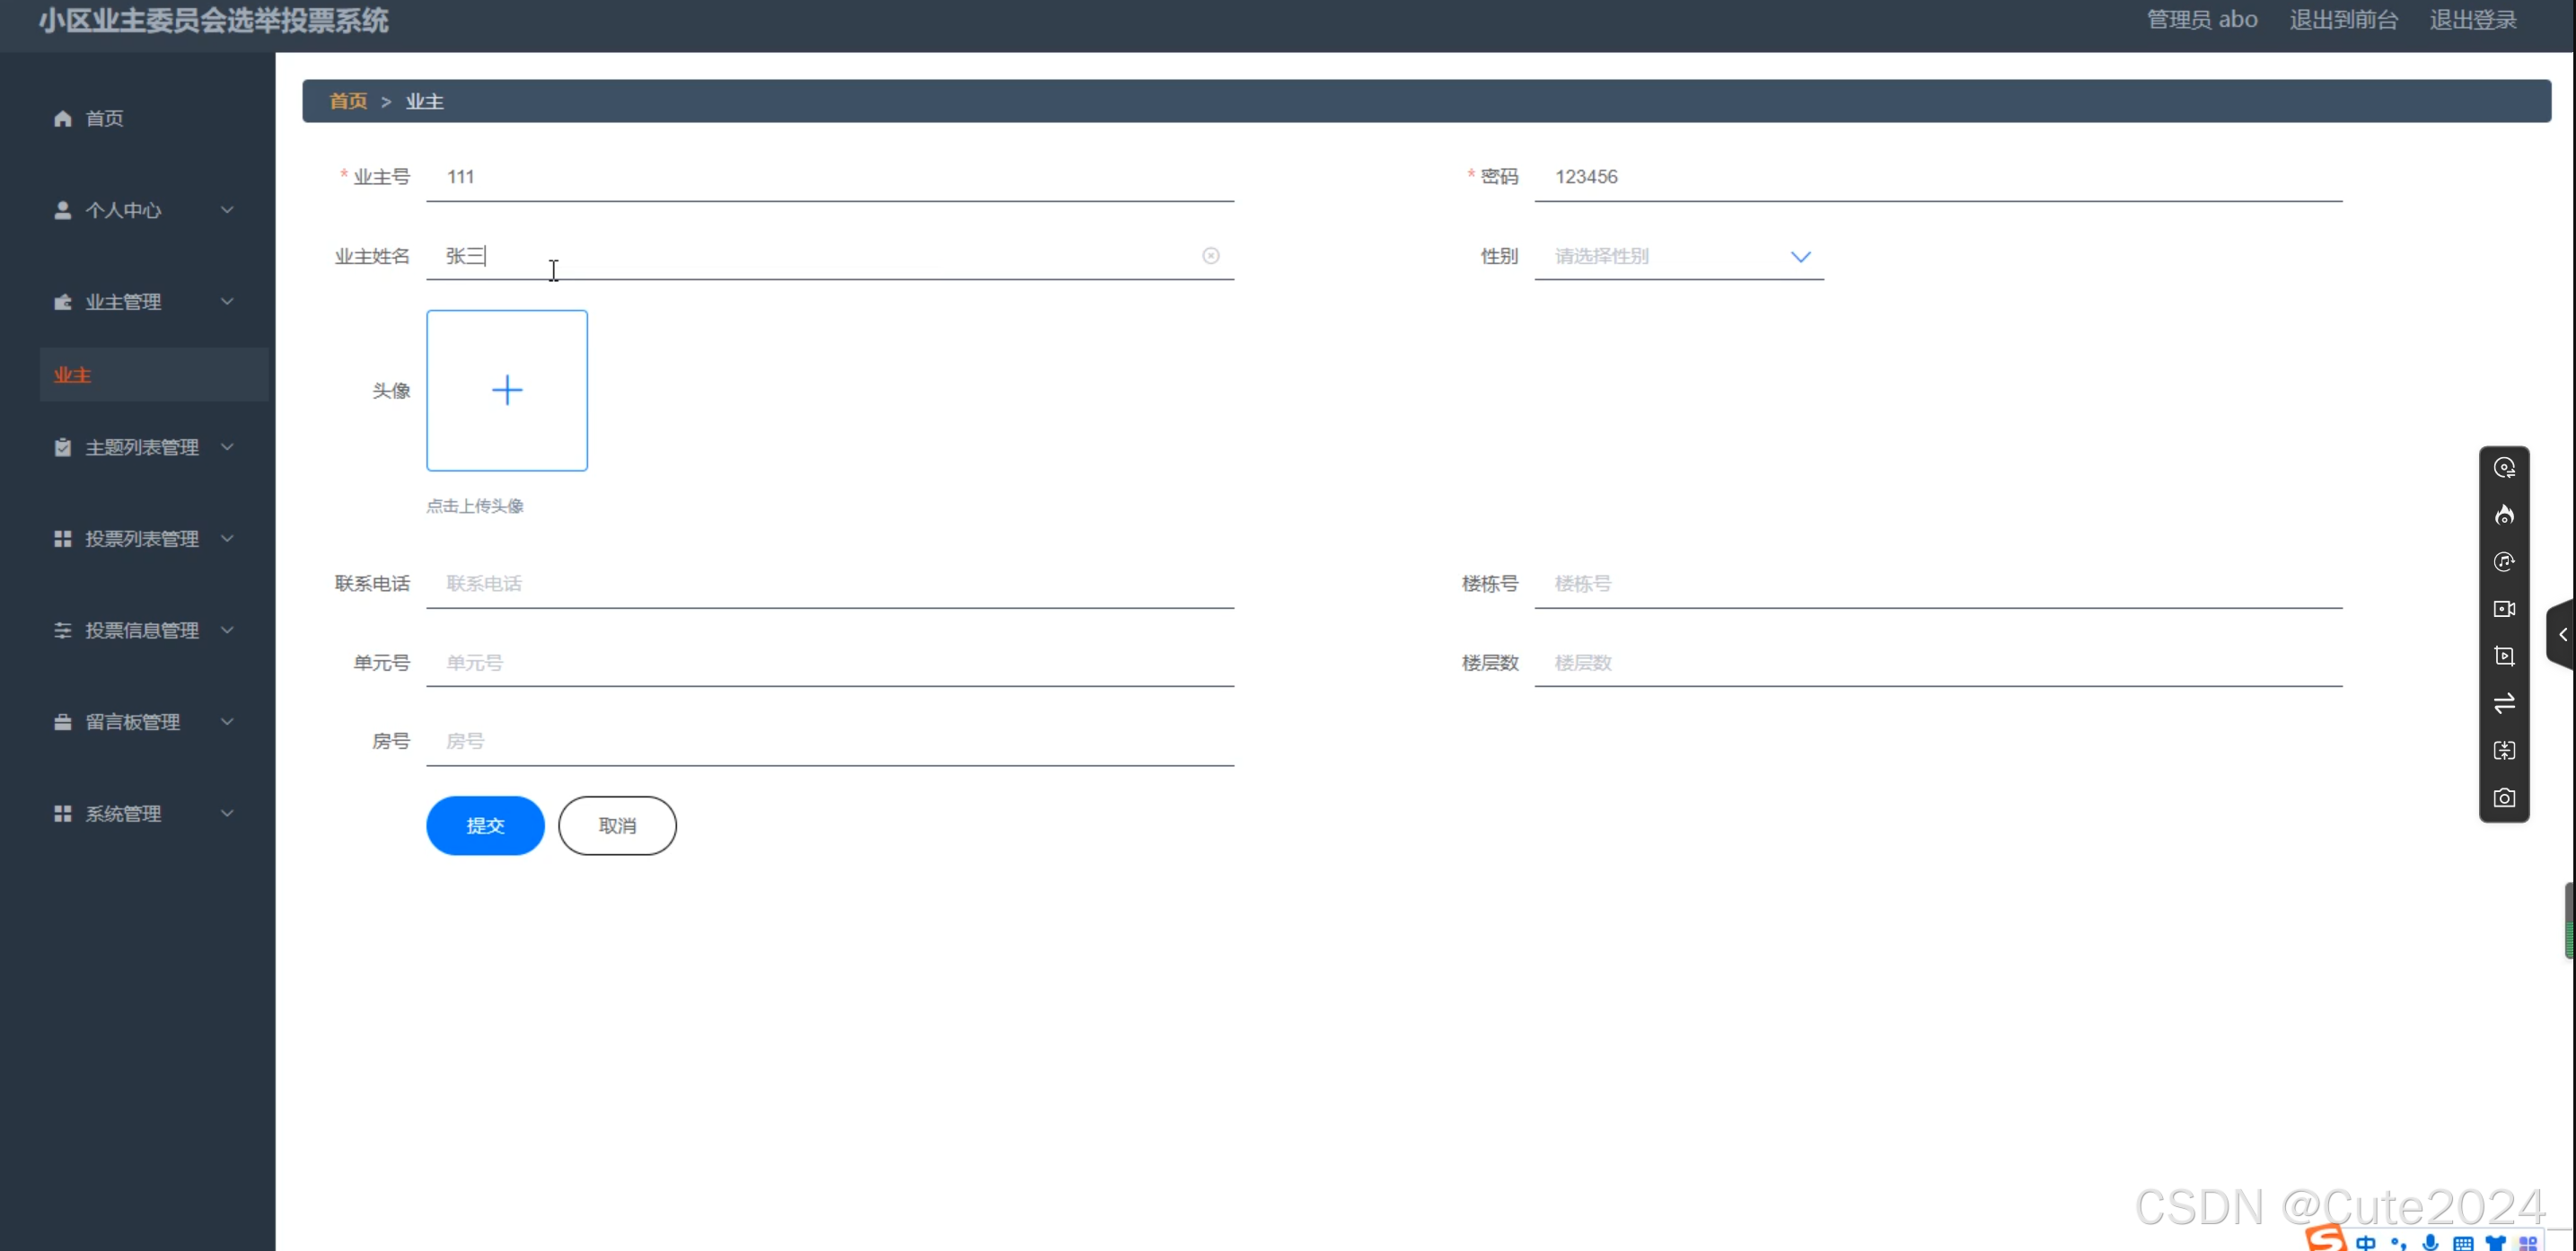Click 管理员 abo in the header

tap(2202, 20)
